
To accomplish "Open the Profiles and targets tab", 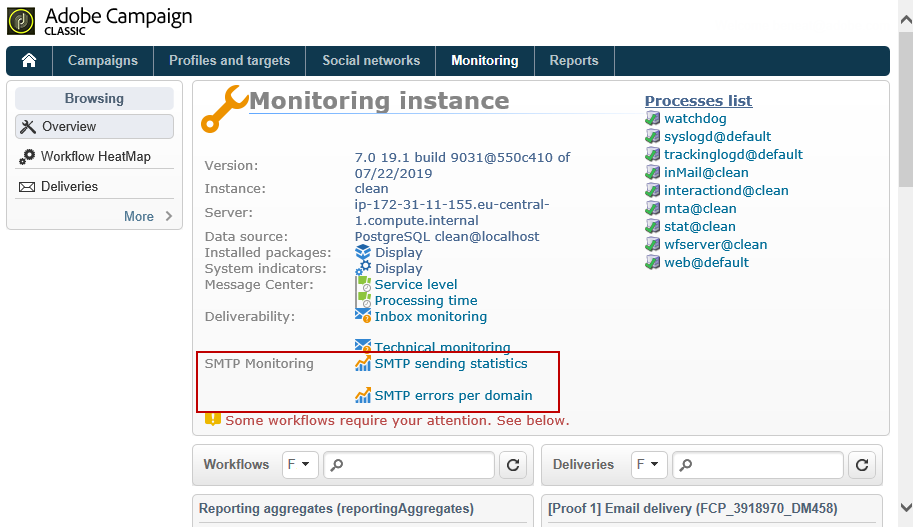I will 229,61.
